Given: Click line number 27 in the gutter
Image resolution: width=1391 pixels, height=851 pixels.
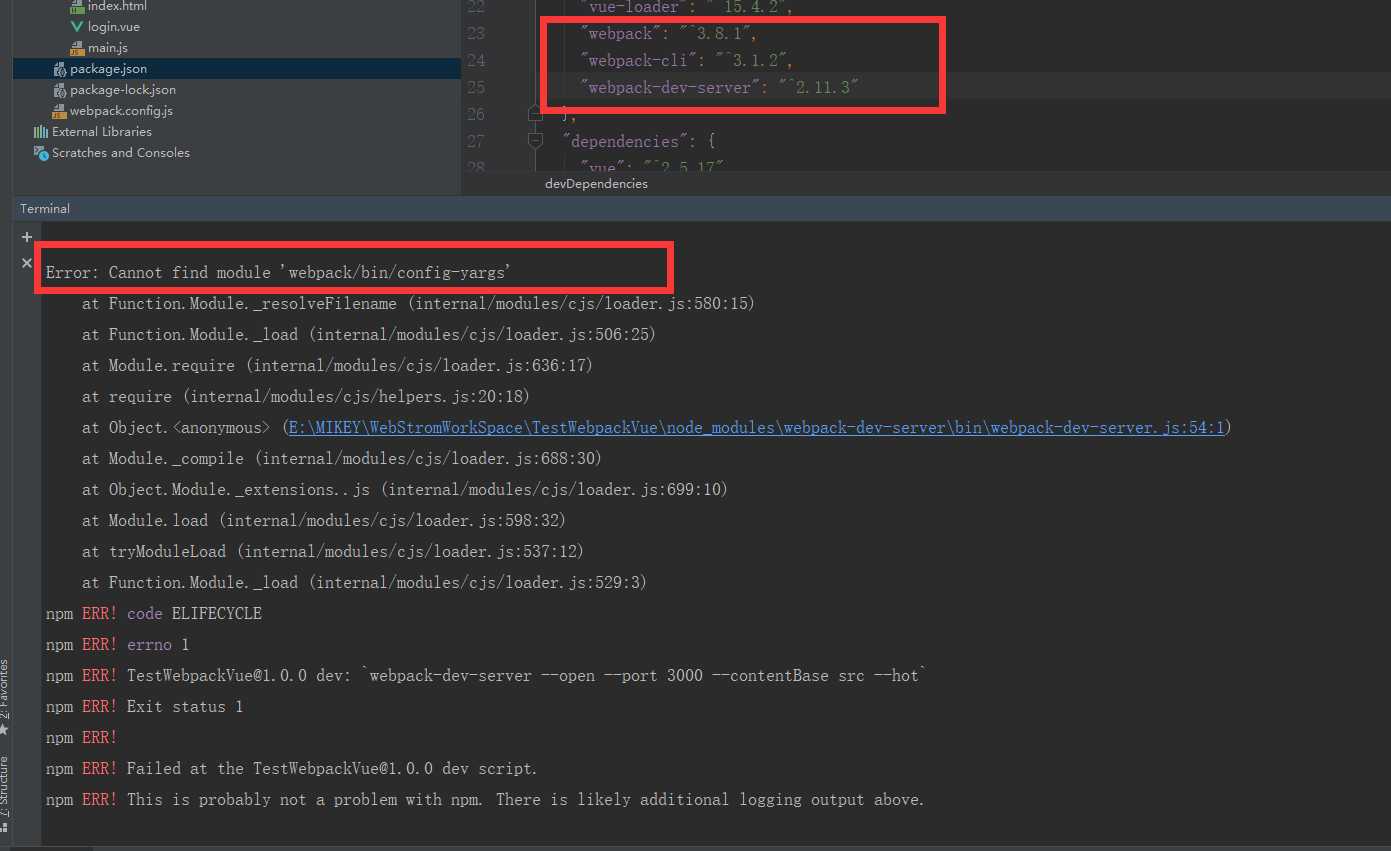Looking at the screenshot, I should 475,141.
